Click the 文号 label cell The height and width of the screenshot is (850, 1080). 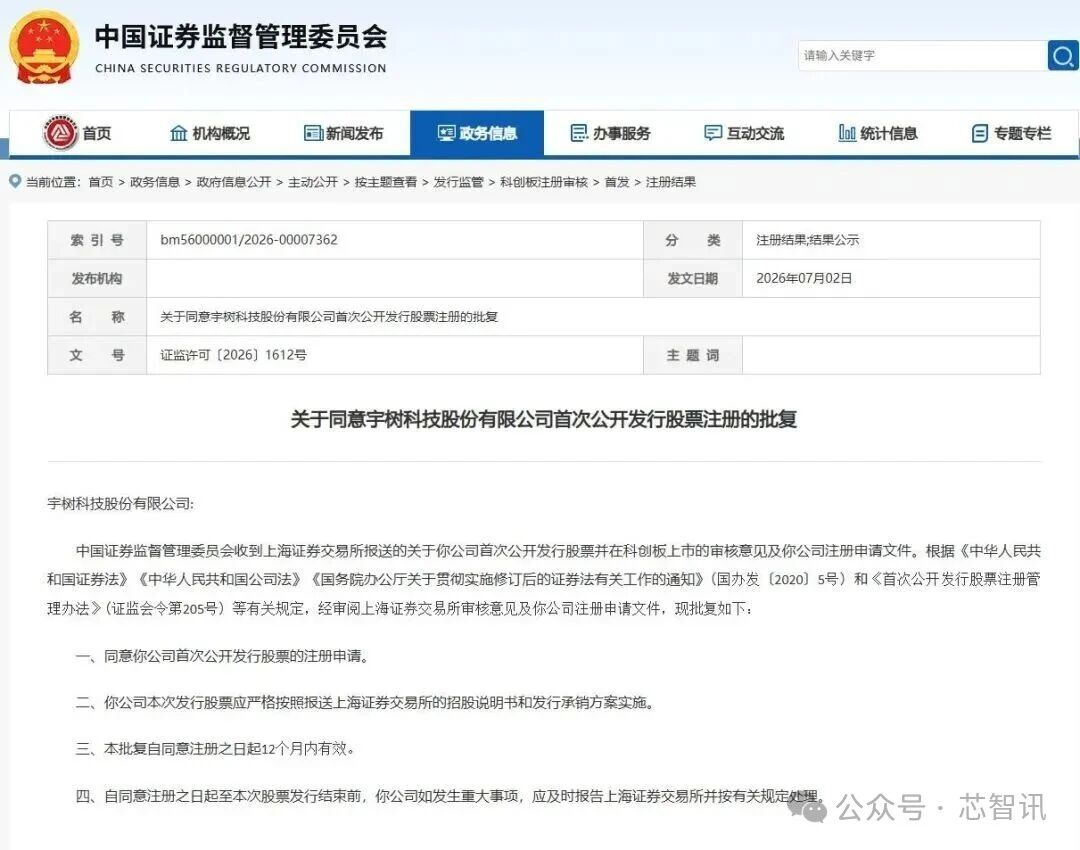(97, 355)
